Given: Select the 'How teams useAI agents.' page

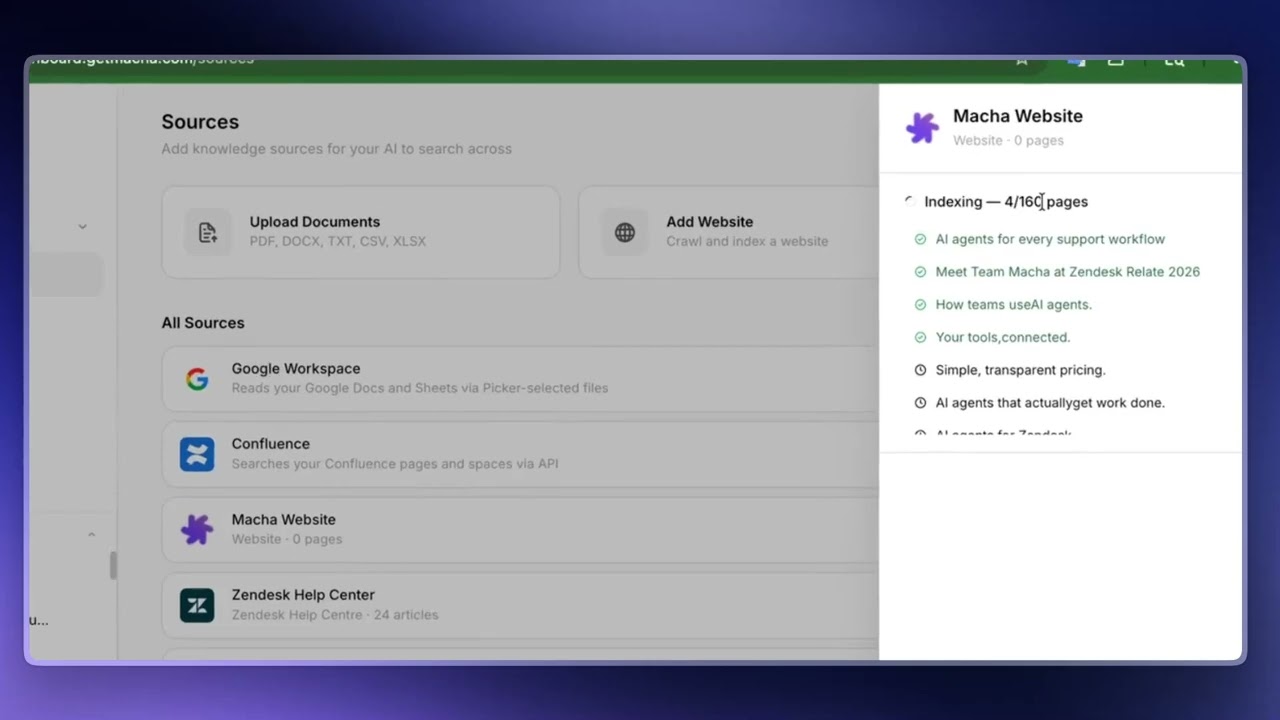Looking at the screenshot, I should click(x=1013, y=305).
